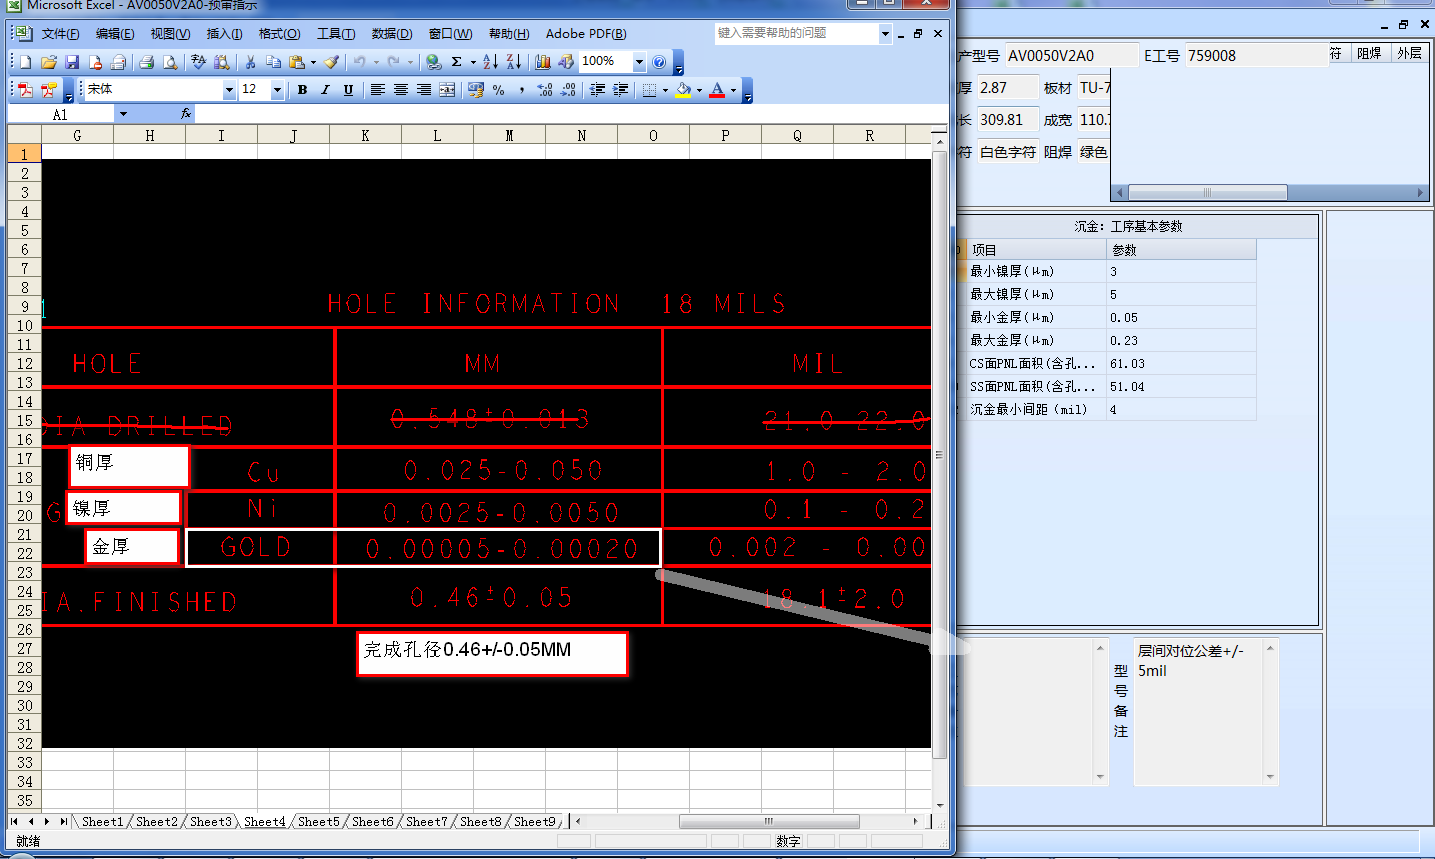
Task: Sort ascending with A-Z icon
Action: 490,62
